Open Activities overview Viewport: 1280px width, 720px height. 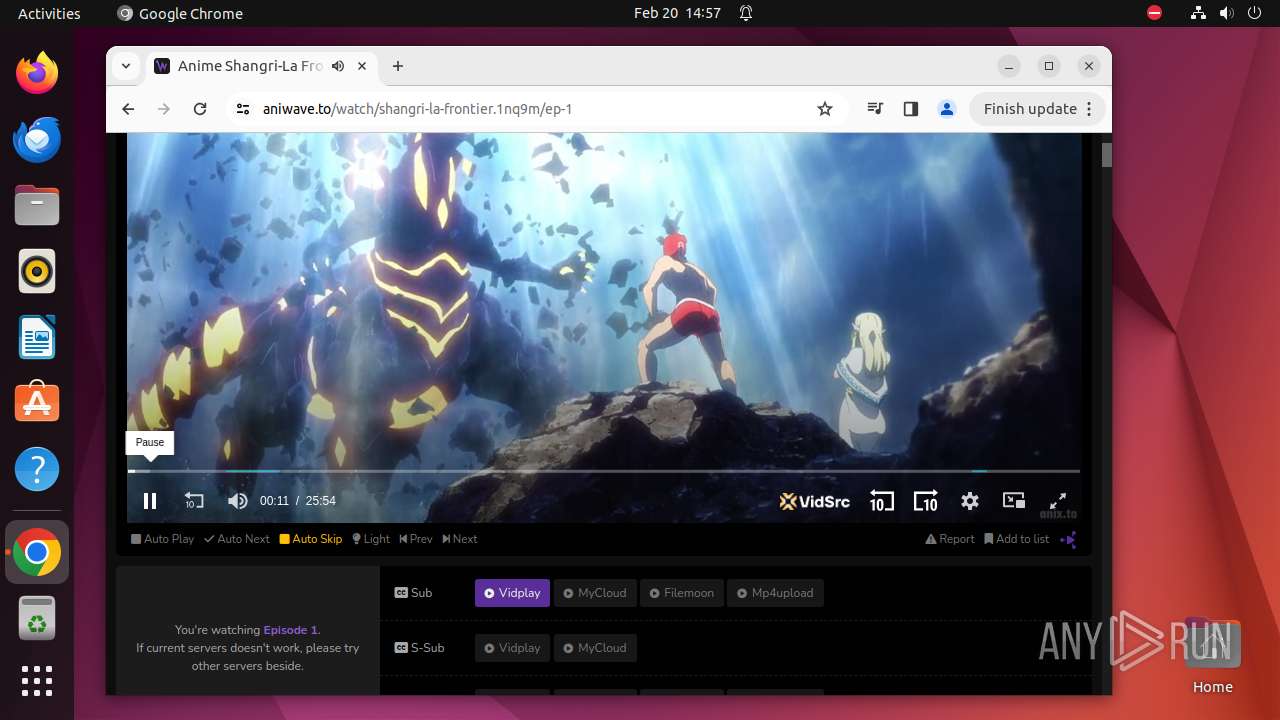point(49,13)
